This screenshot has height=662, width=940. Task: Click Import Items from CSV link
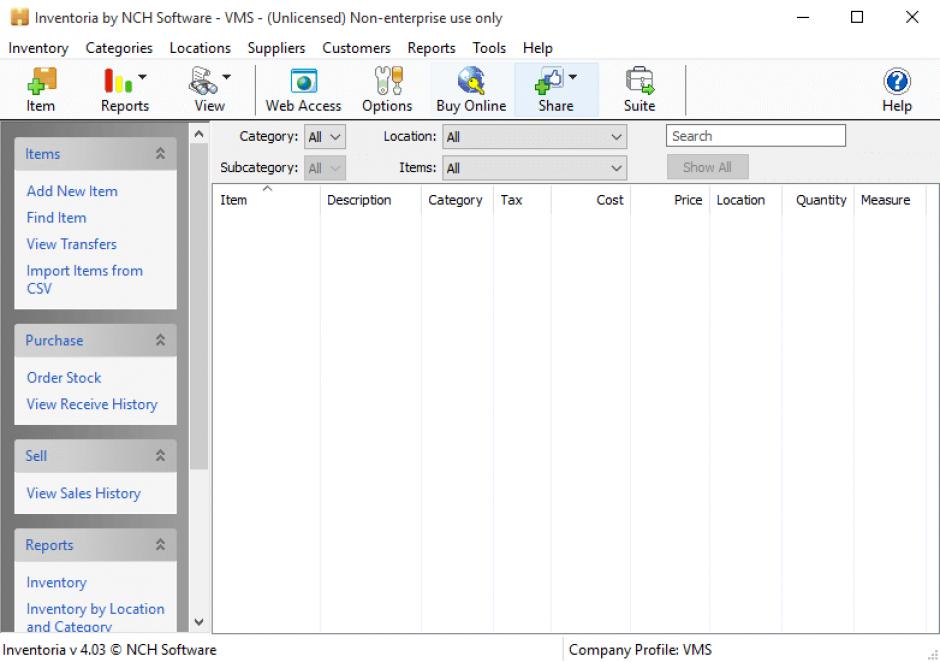coord(85,279)
